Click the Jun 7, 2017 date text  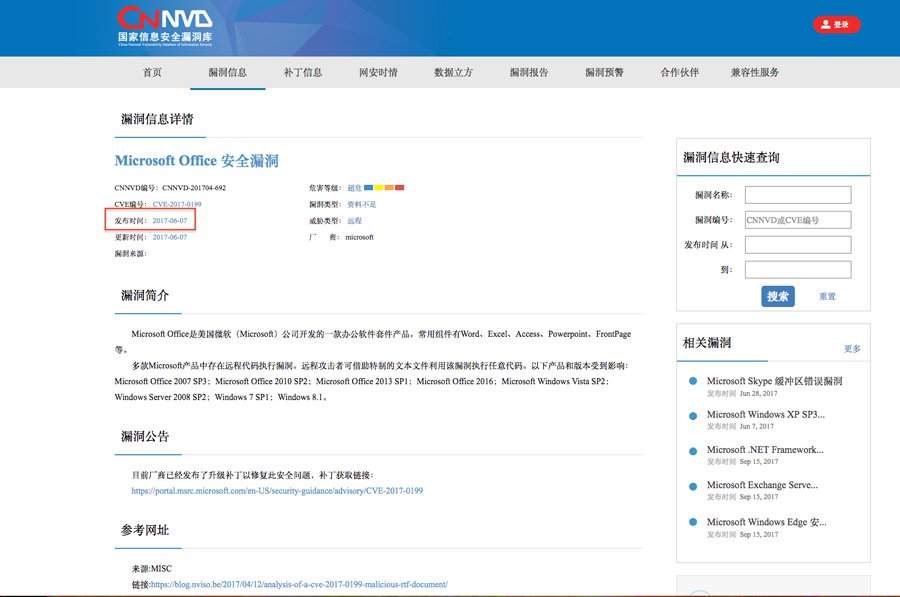[x=757, y=427]
